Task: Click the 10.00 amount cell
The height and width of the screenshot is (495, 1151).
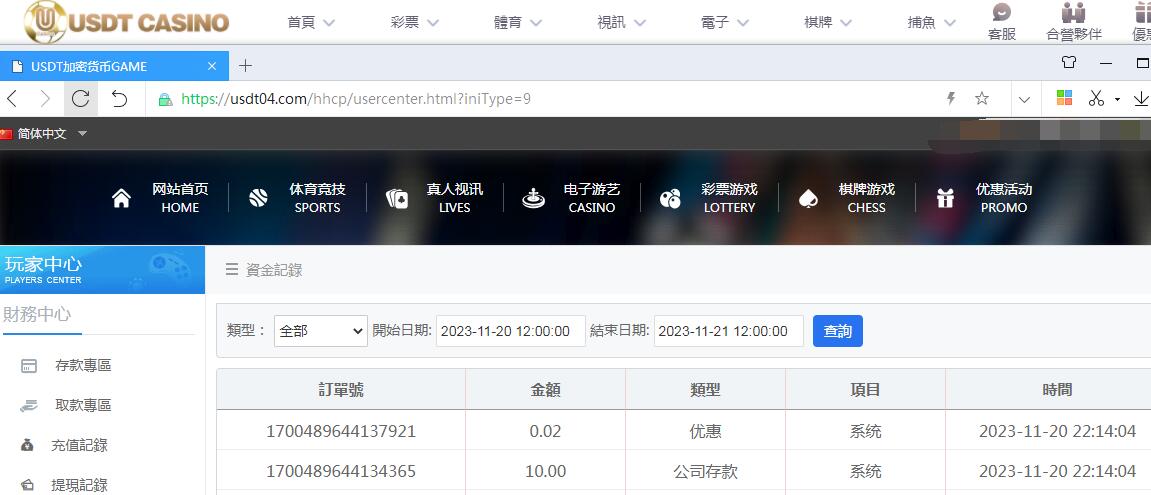Action: (545, 471)
